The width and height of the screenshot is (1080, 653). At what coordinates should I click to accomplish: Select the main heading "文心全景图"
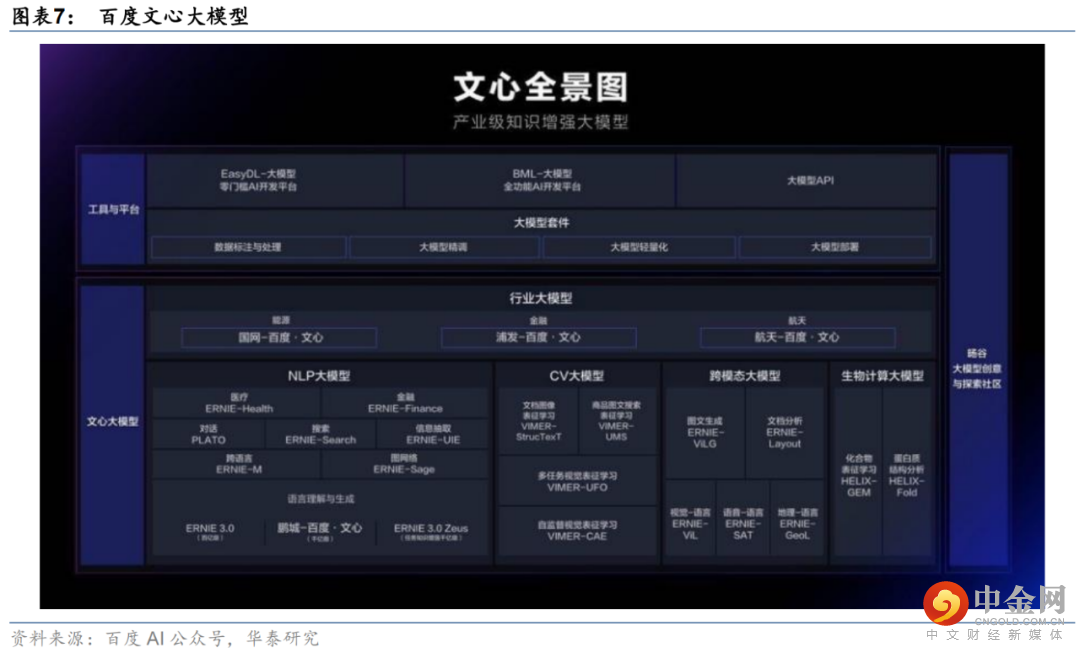coord(541,87)
